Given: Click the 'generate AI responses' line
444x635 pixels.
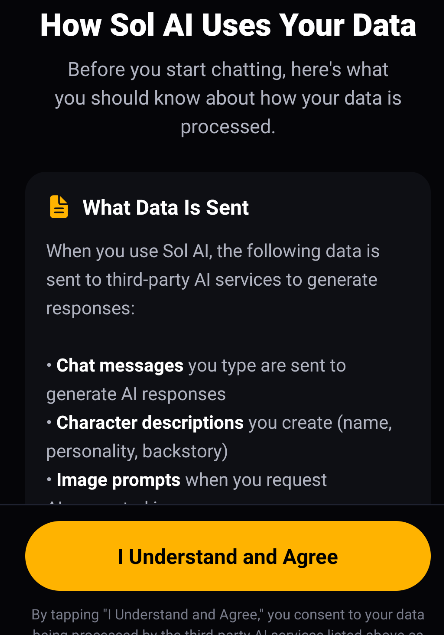Looking at the screenshot, I should (x=136, y=394).
